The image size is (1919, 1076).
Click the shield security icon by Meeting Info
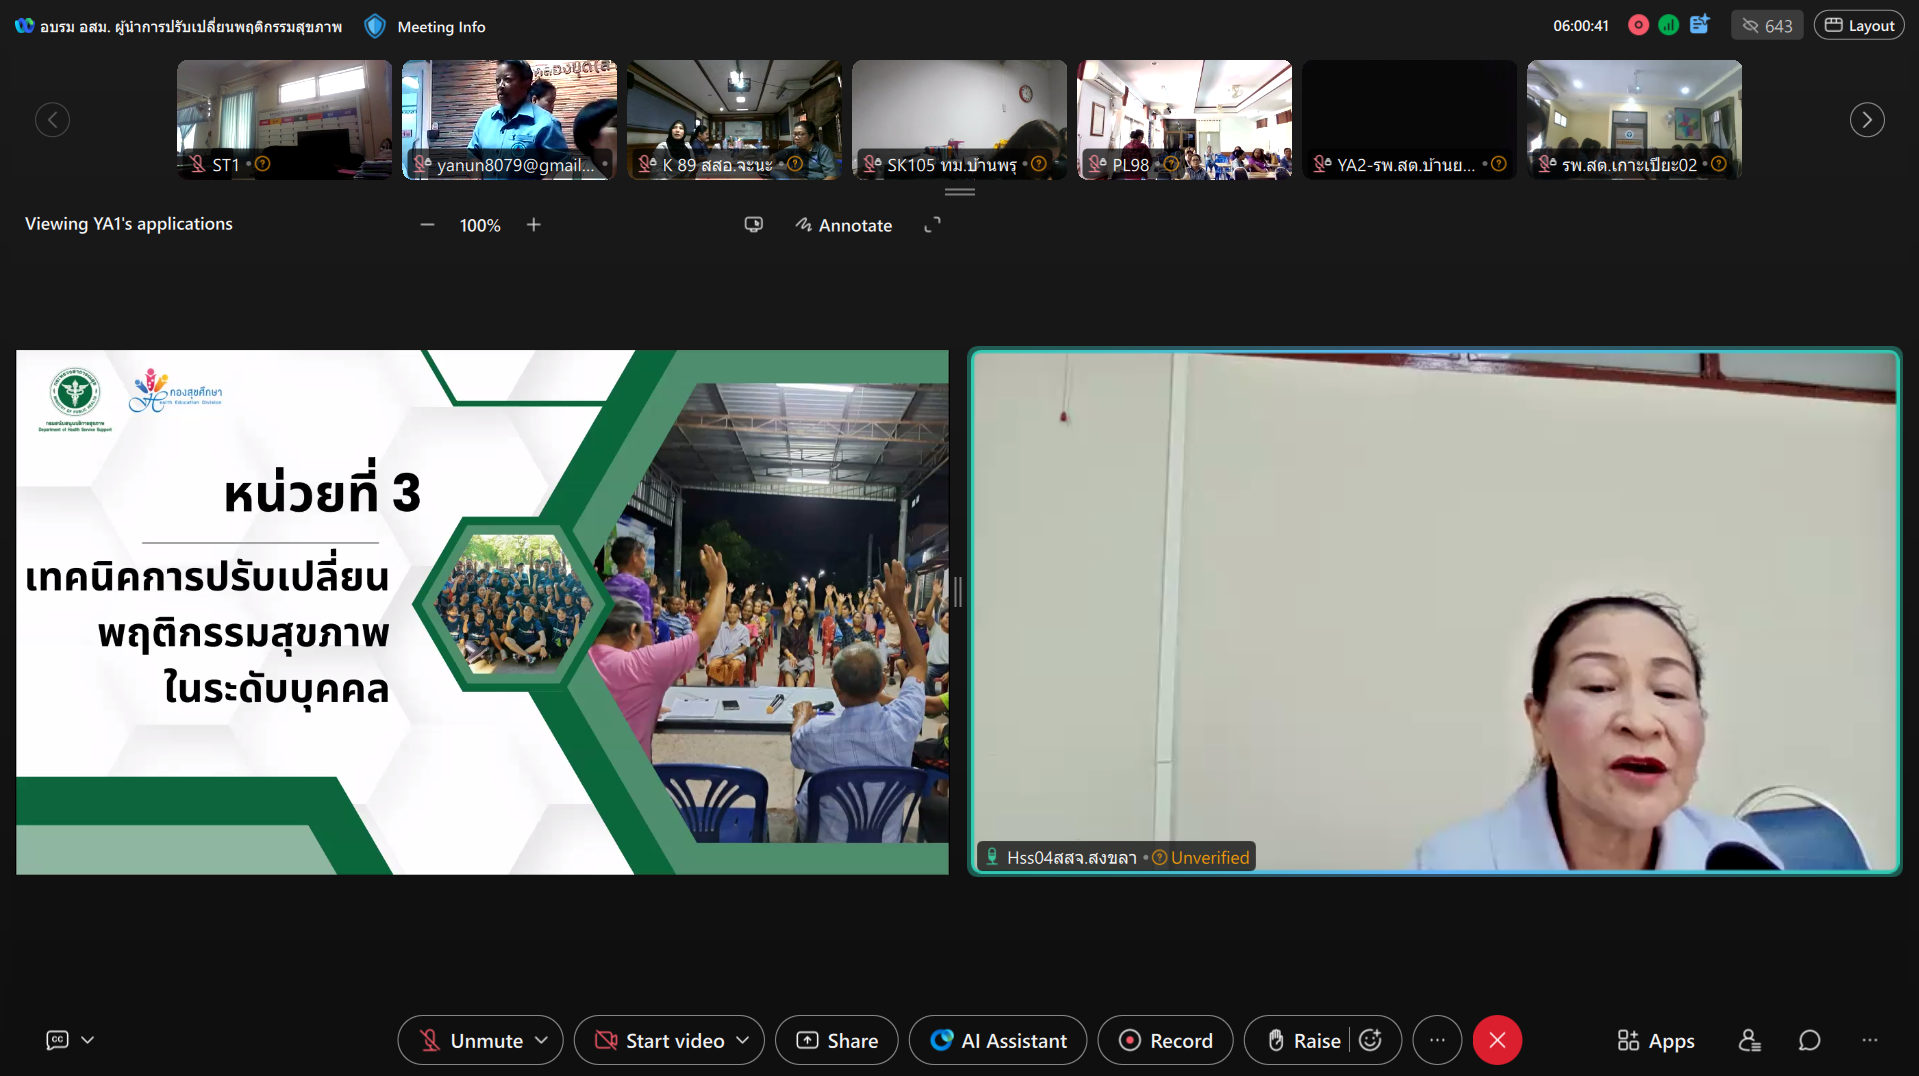point(375,27)
